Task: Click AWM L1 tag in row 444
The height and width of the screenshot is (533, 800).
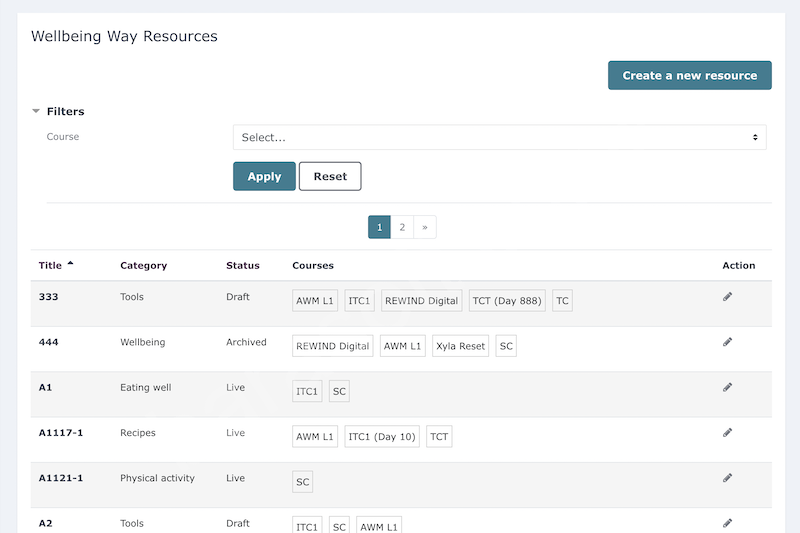Action: coord(402,346)
